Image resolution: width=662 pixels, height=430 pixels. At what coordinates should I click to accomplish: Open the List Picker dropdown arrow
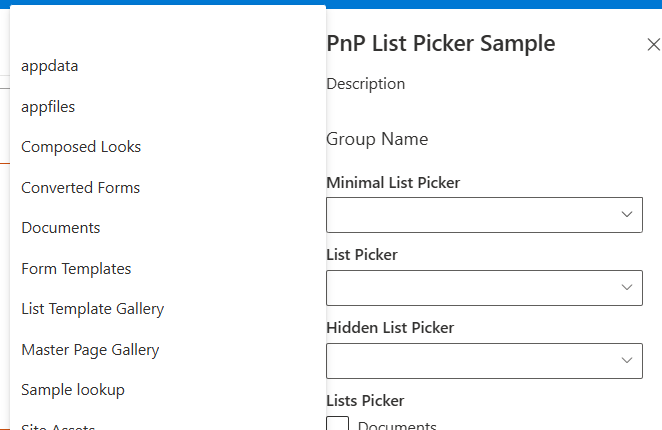coord(627,287)
